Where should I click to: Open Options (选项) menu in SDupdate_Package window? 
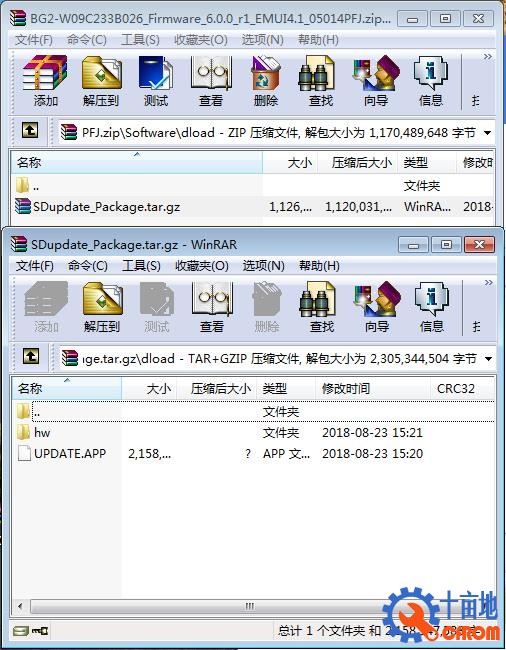tap(263, 266)
